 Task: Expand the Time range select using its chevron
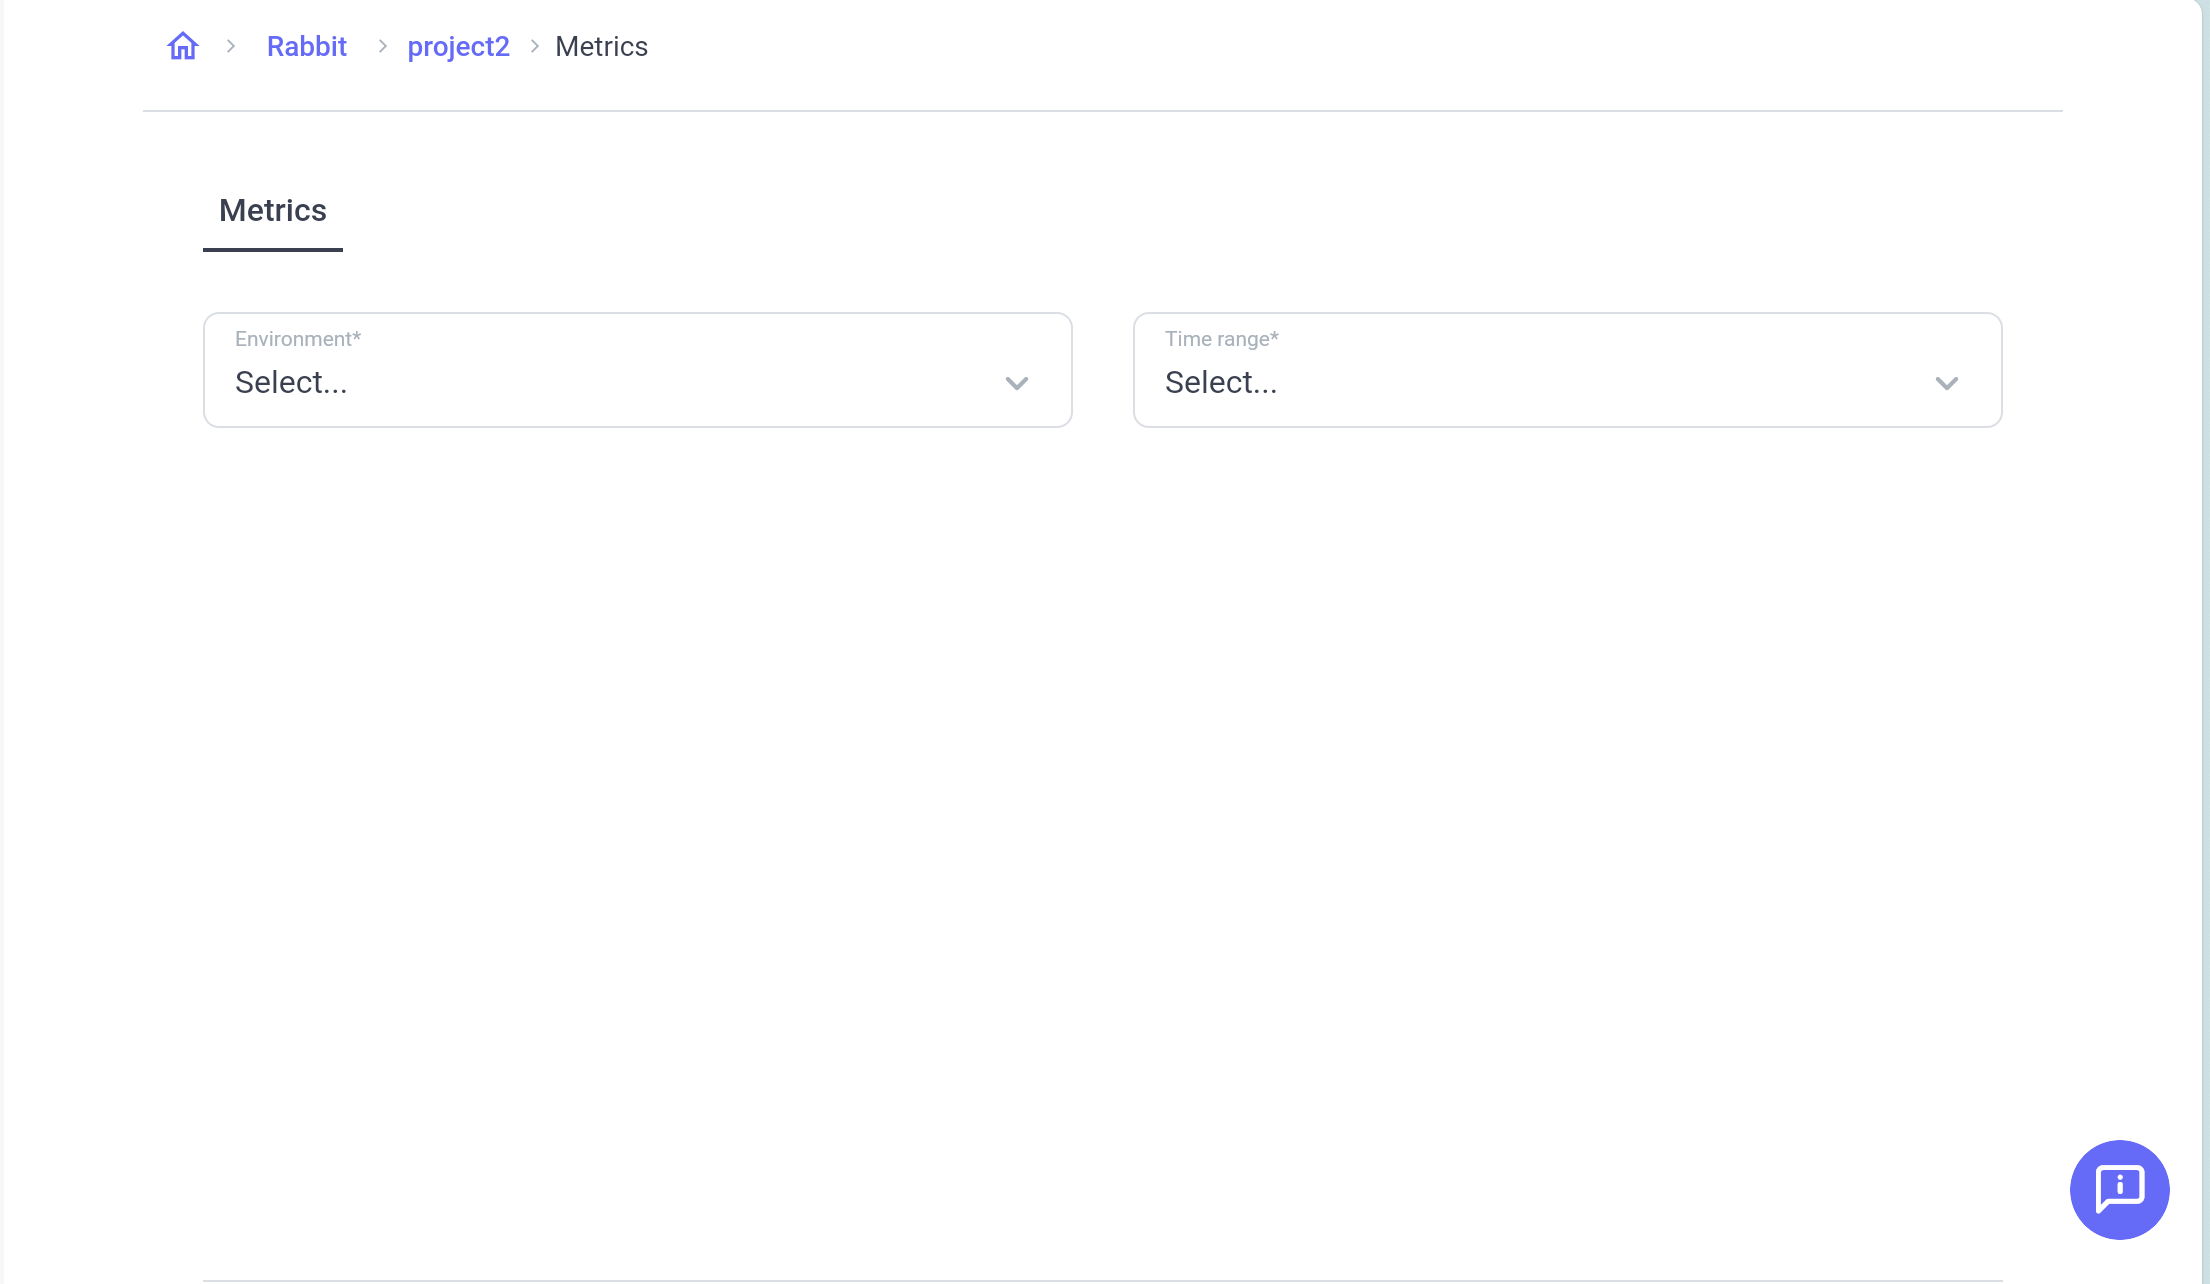click(x=1947, y=383)
